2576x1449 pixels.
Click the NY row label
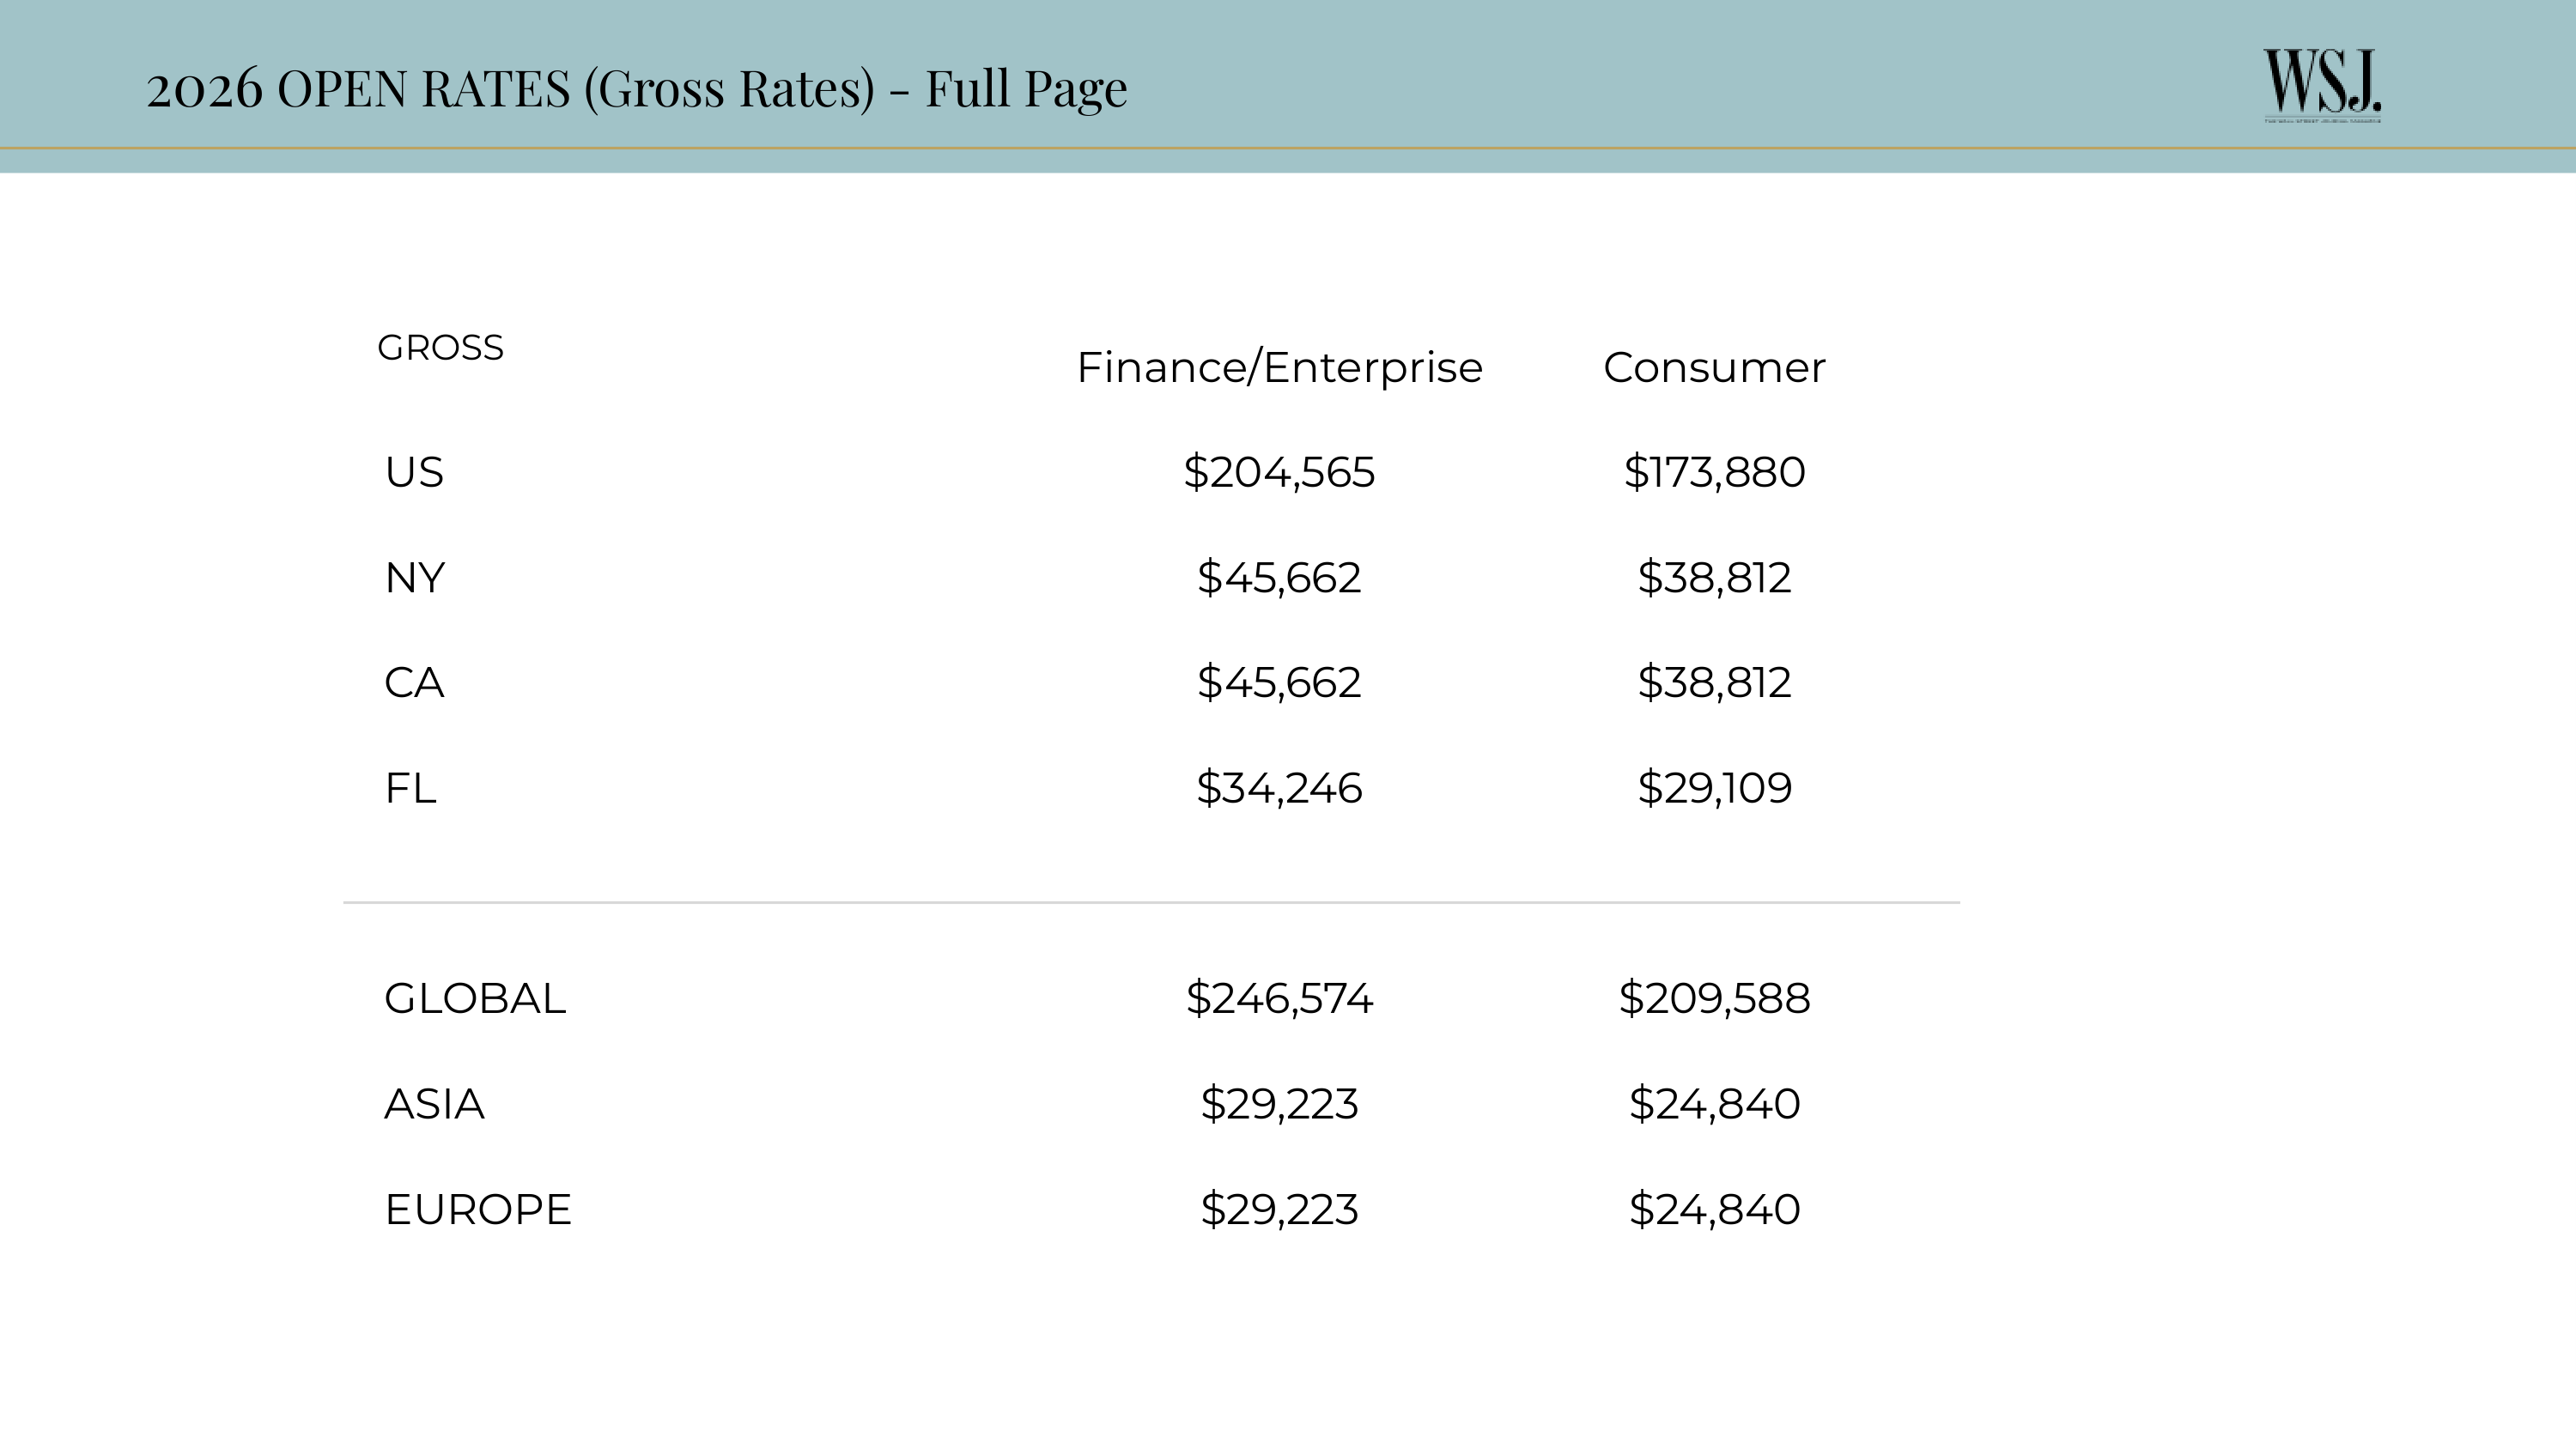414,578
